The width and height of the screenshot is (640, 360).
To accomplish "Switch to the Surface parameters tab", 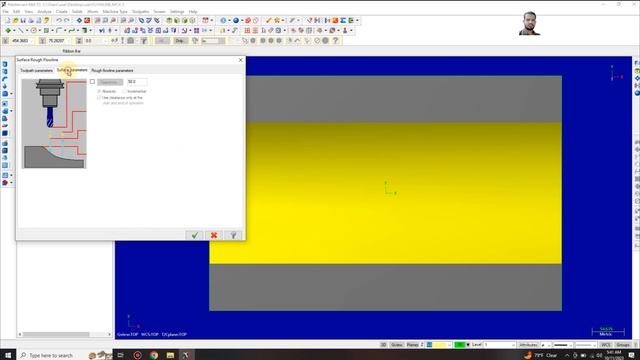I will [x=72, y=70].
